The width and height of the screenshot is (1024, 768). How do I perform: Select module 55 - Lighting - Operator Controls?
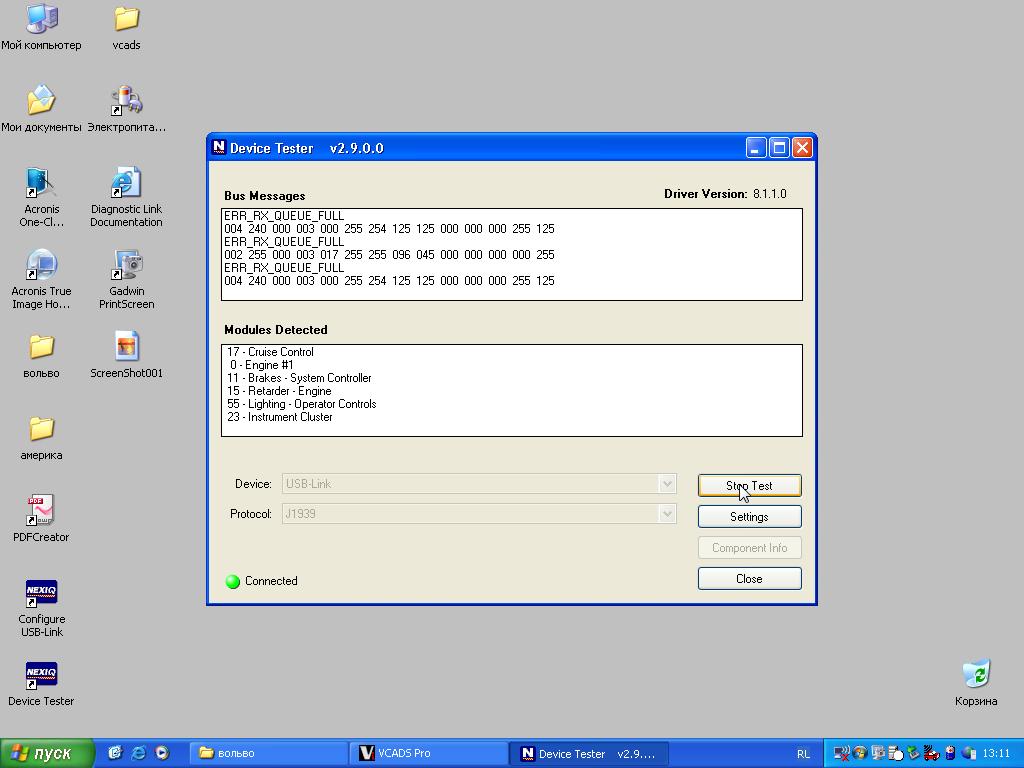click(x=302, y=404)
